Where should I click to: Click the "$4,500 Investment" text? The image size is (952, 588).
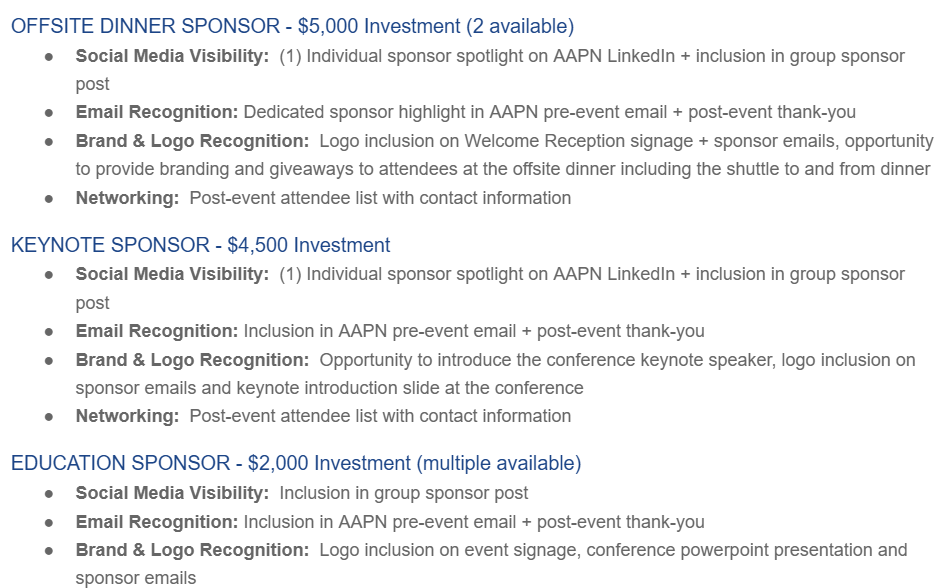tap(309, 245)
